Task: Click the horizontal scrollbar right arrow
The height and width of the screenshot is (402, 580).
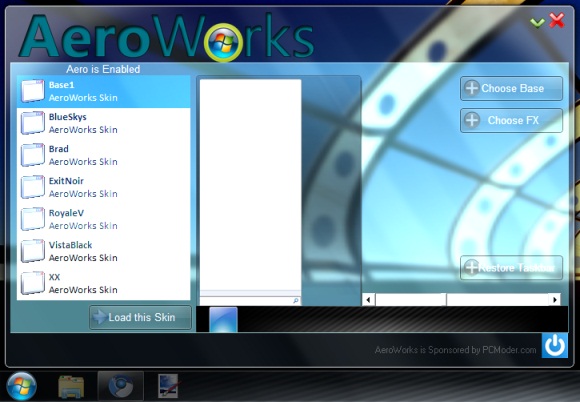Action: coord(554,300)
